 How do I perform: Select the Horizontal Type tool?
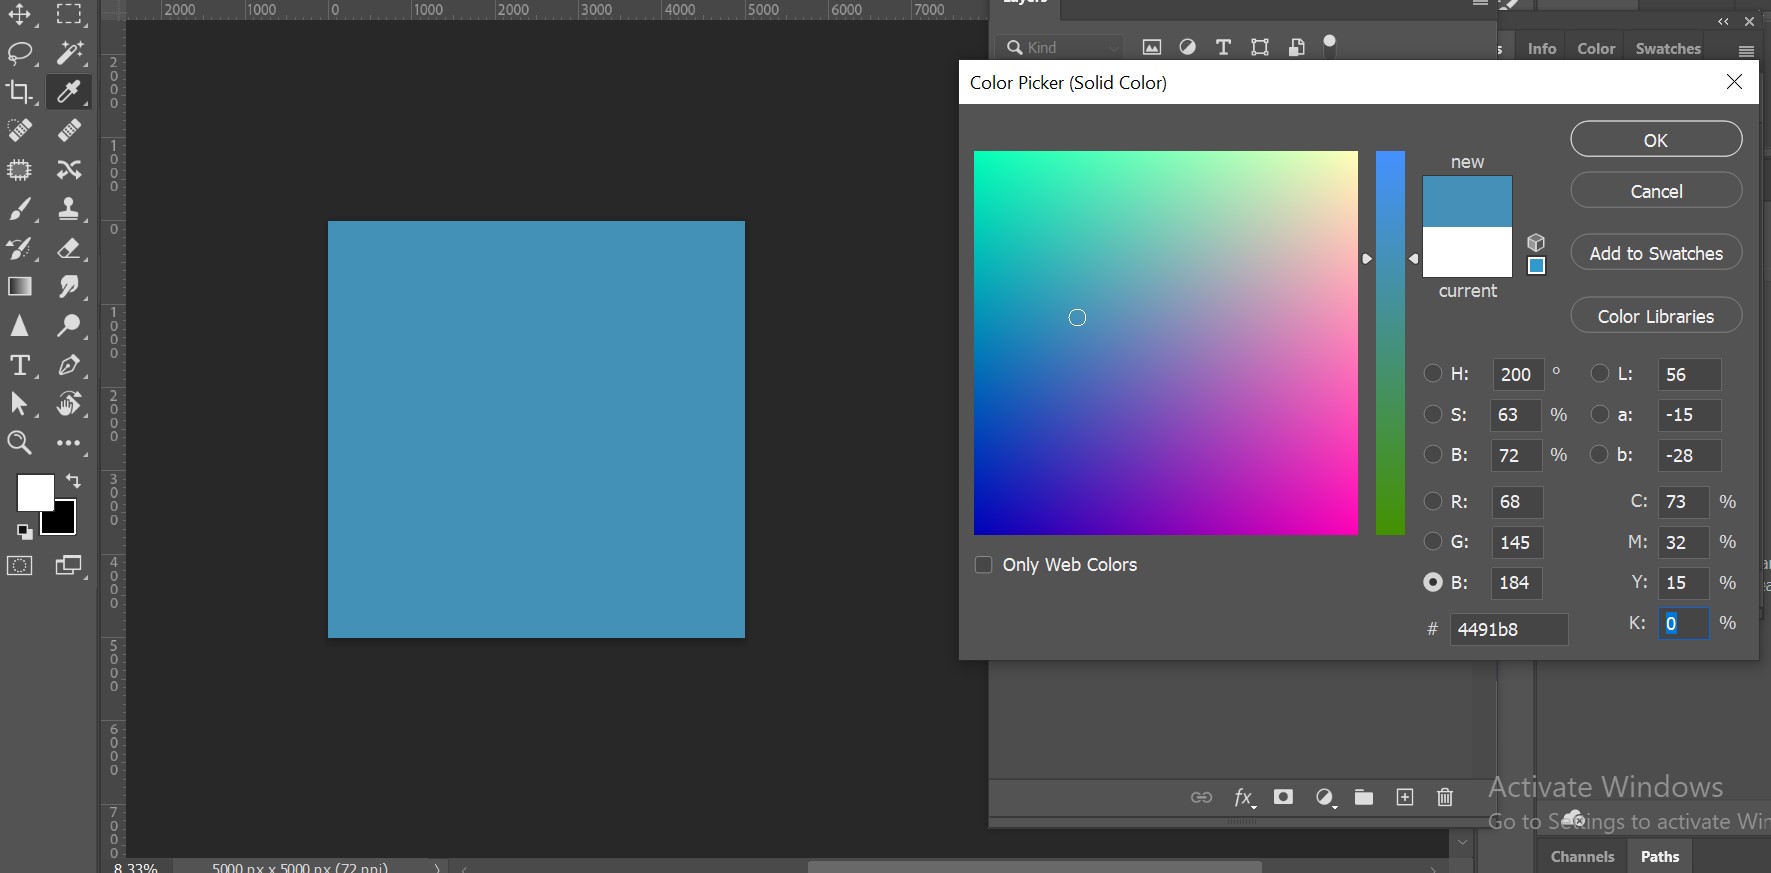coord(19,365)
